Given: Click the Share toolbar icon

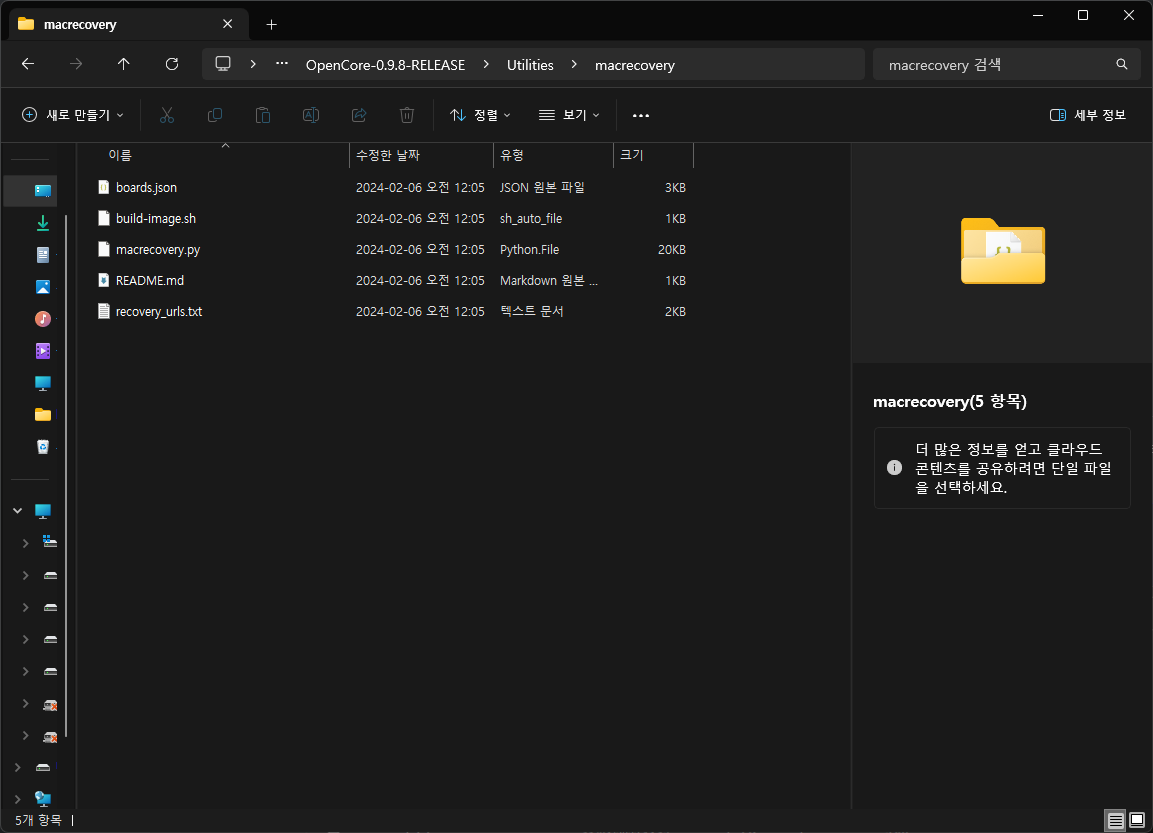Looking at the screenshot, I should tap(359, 115).
